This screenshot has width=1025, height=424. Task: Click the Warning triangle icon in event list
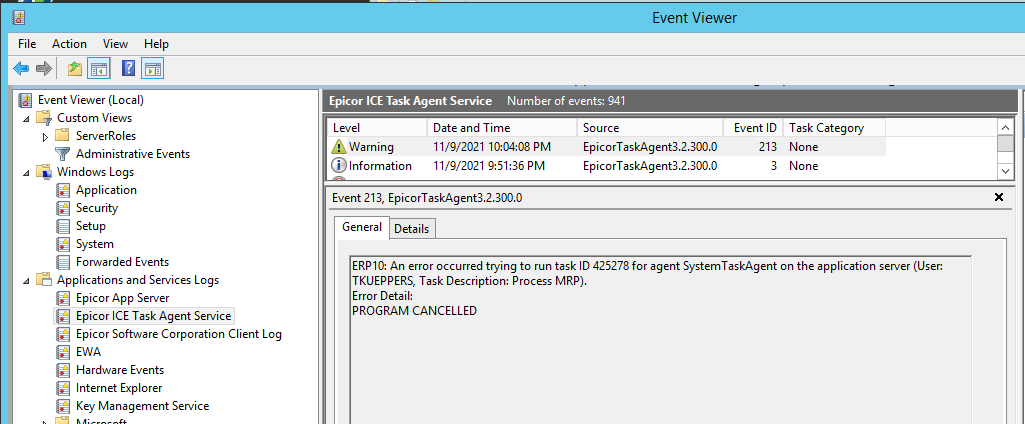coord(339,147)
